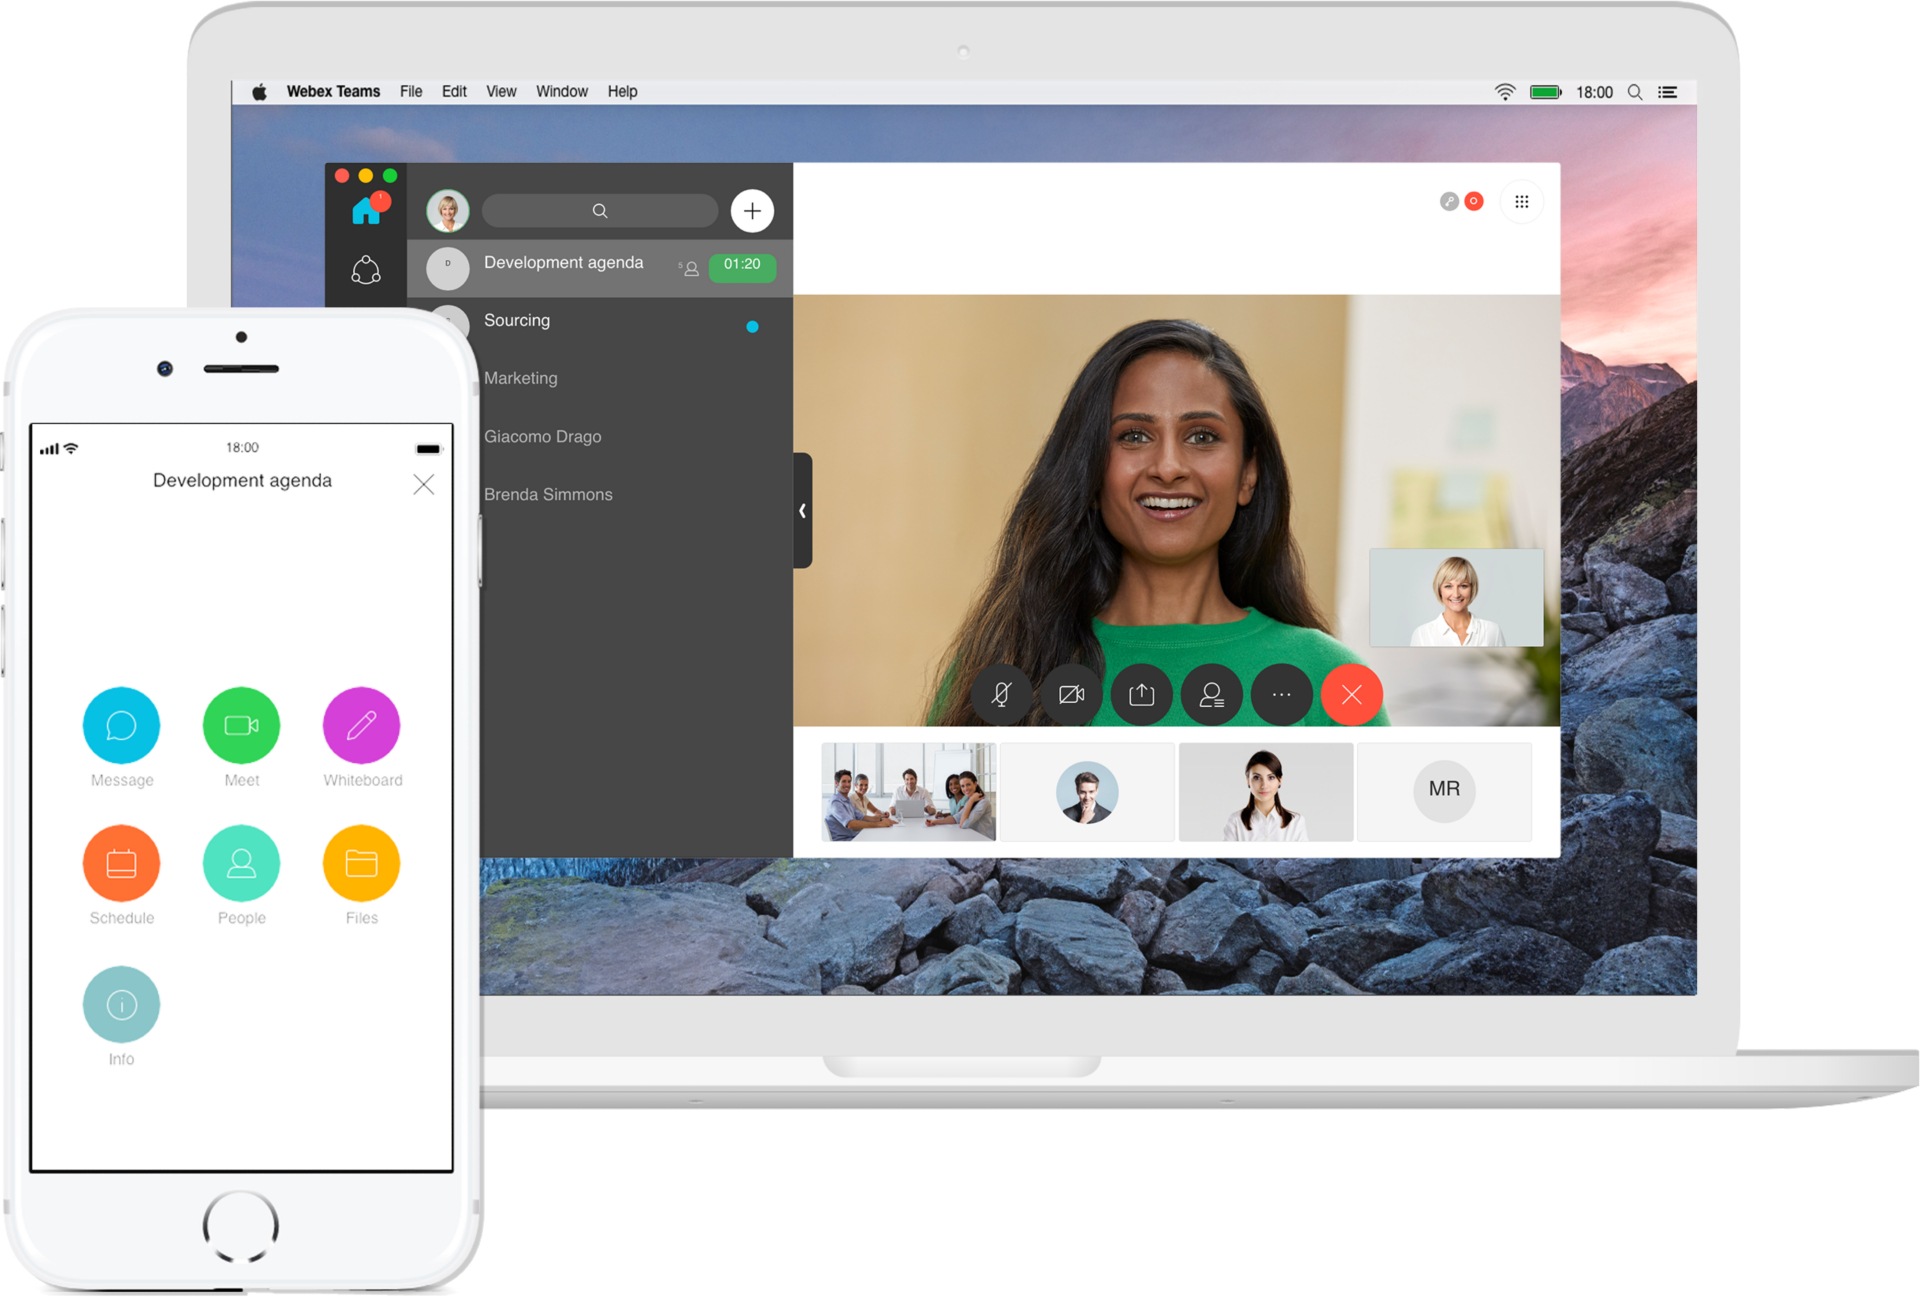The width and height of the screenshot is (1920, 1297).
Task: Open the grid layout menu icon
Action: 1521,202
